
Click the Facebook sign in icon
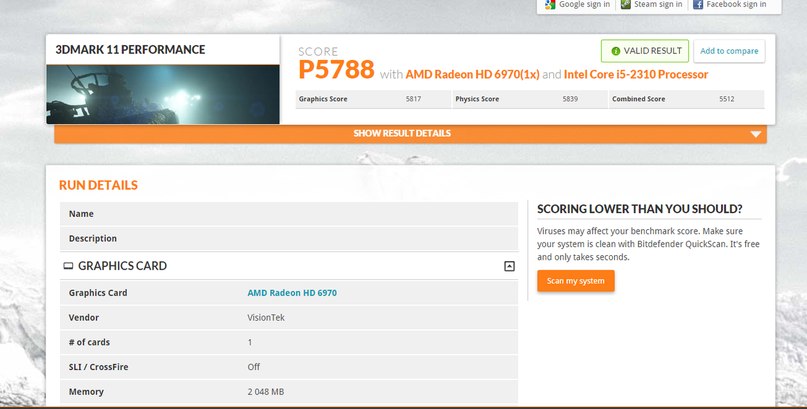coord(698,4)
